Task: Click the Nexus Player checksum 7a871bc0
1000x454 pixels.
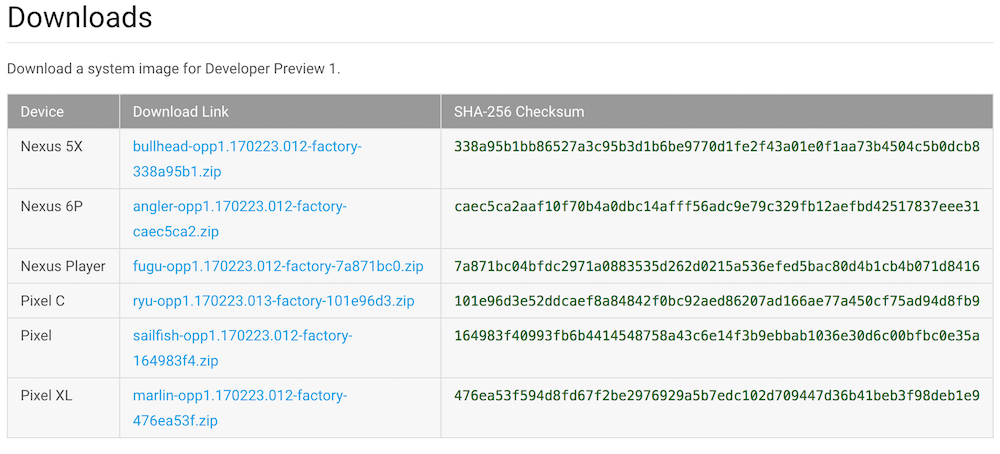Action: pos(716,266)
